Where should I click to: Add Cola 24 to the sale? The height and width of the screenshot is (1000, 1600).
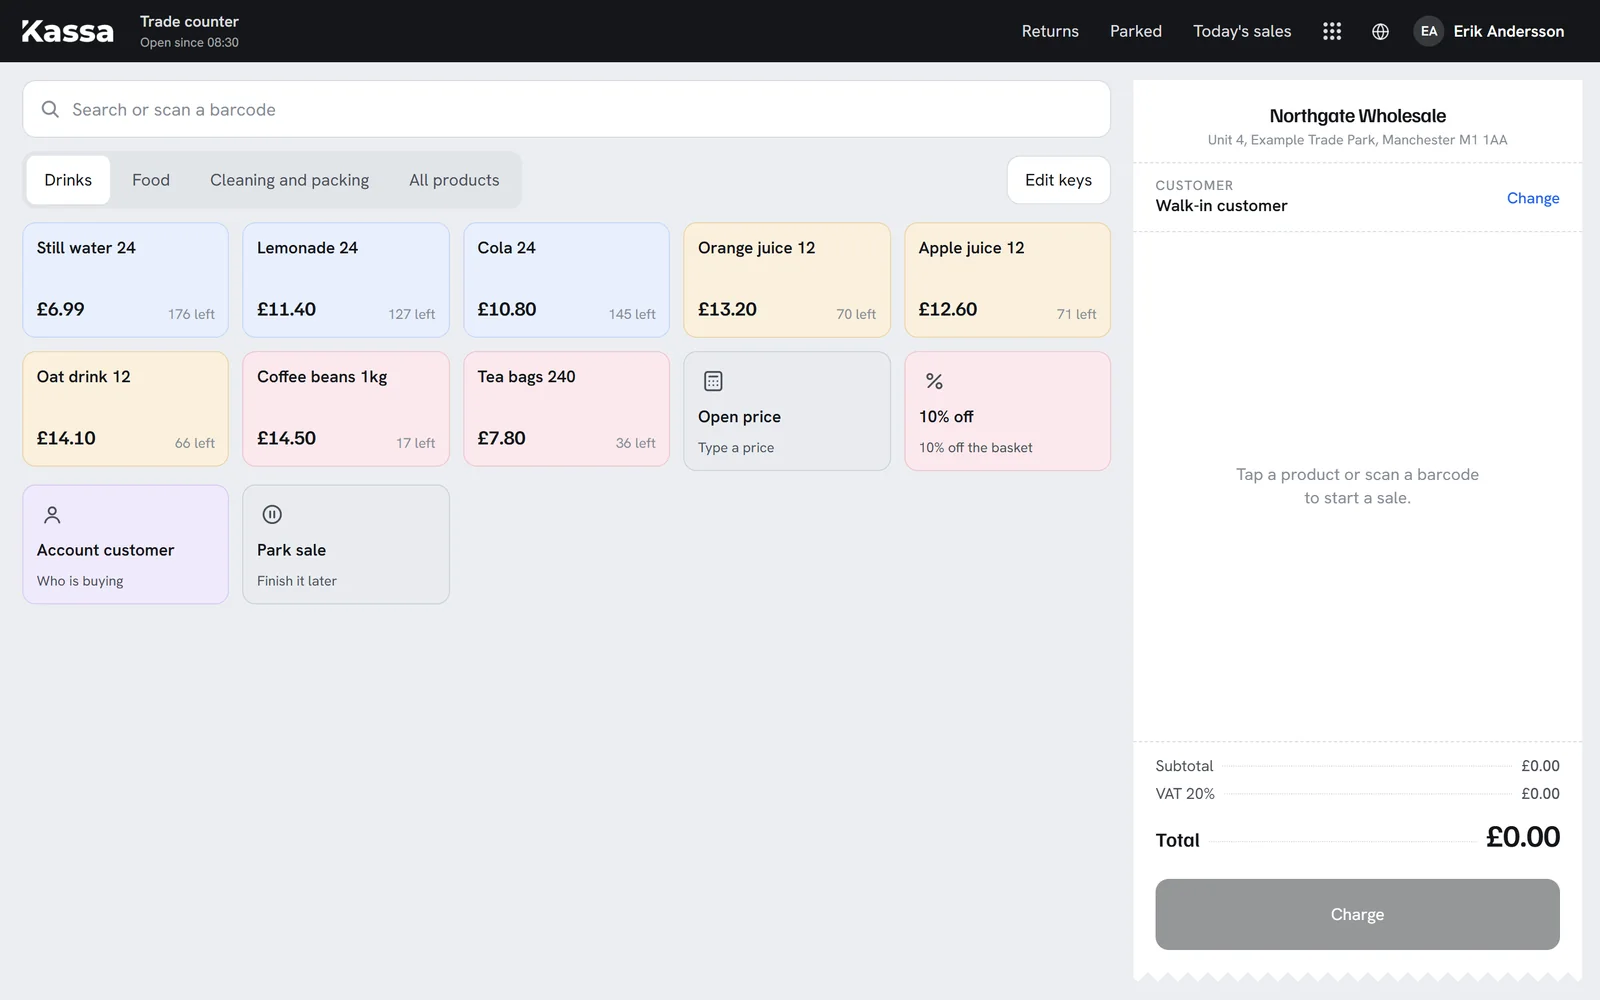[x=566, y=280]
